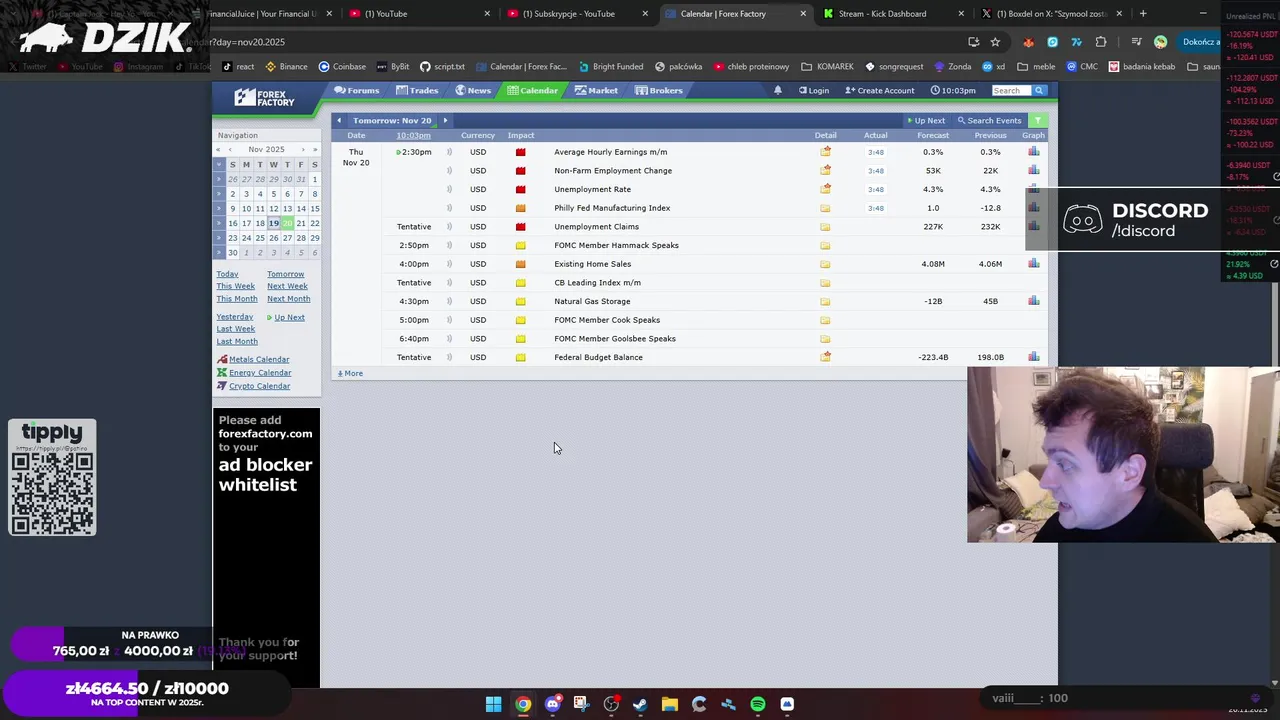Show graph for Non-Farm Employment Change

pyautogui.click(x=1033, y=171)
